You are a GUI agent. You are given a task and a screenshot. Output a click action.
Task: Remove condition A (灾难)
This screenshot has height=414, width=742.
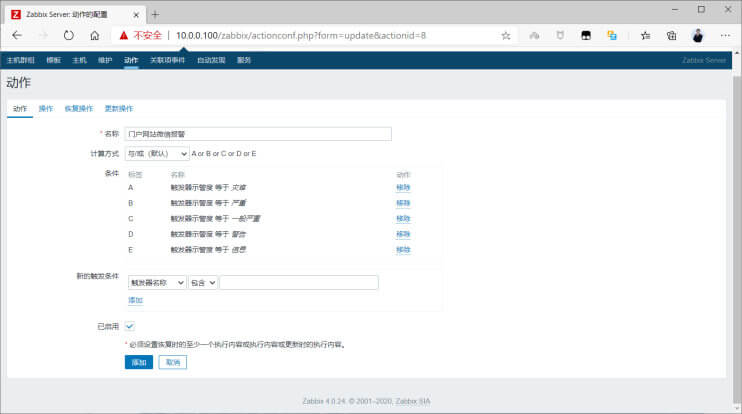coord(403,187)
